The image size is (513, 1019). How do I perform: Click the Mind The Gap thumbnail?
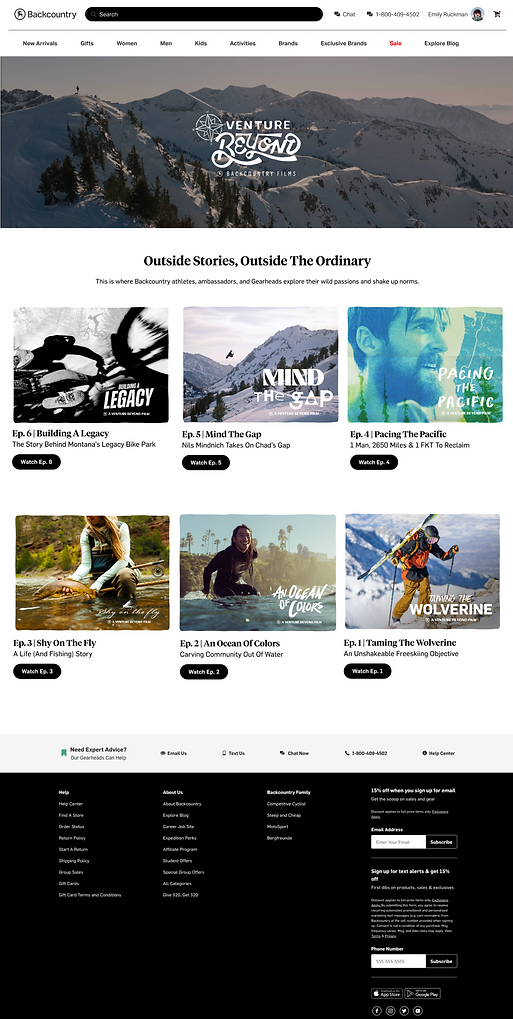coord(261,365)
